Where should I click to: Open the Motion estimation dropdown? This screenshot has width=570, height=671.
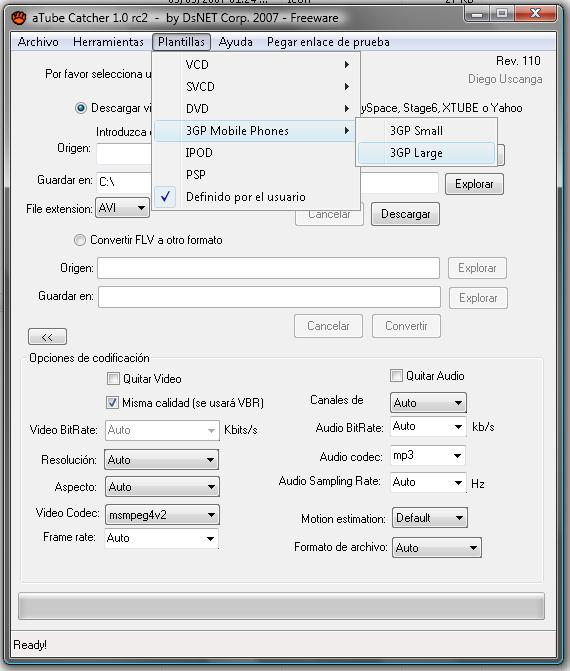click(430, 518)
